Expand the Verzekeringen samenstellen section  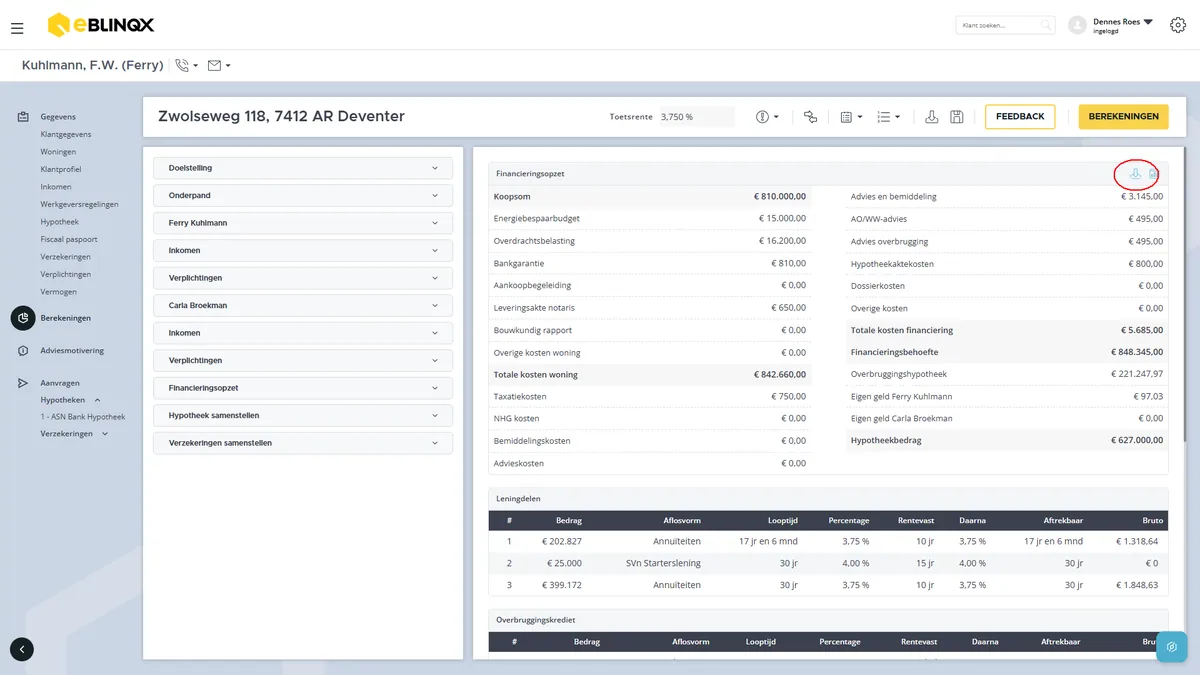(303, 442)
